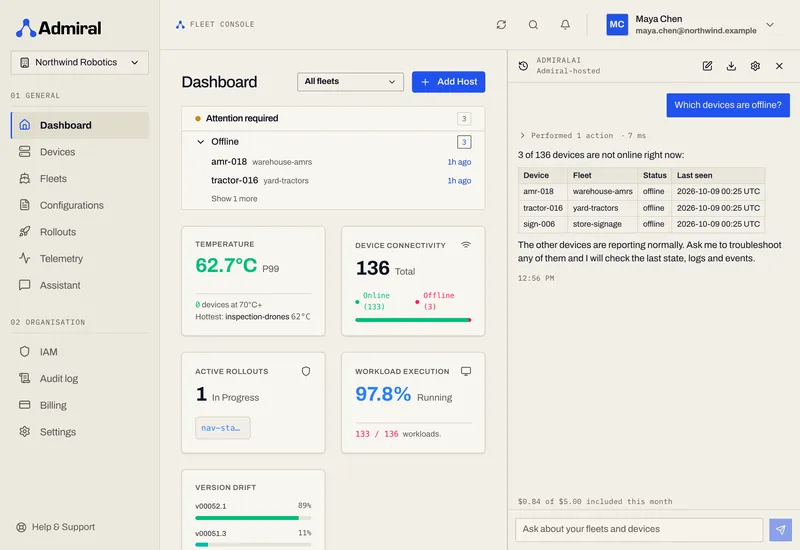This screenshot has height=550, width=800.
Task: Click the nav-sta… rollout chip
Action: [x=222, y=428]
